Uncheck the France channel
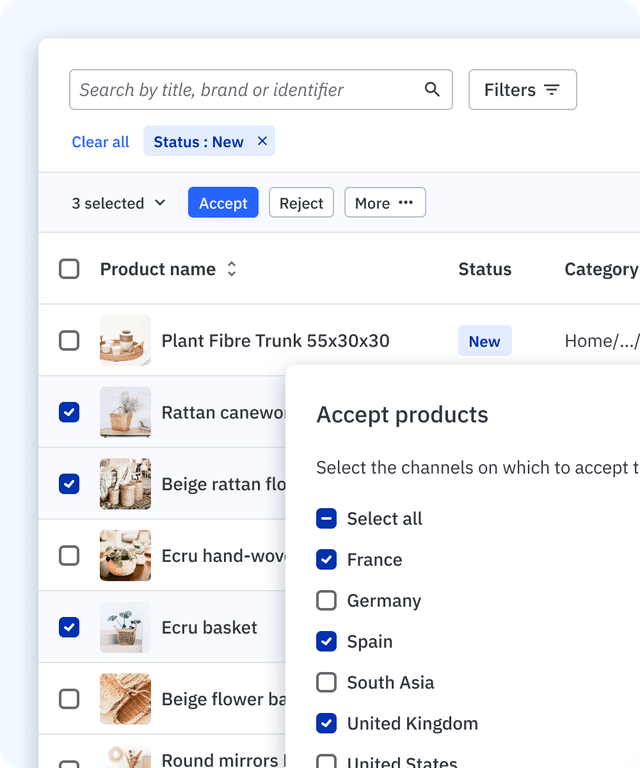 coord(326,559)
